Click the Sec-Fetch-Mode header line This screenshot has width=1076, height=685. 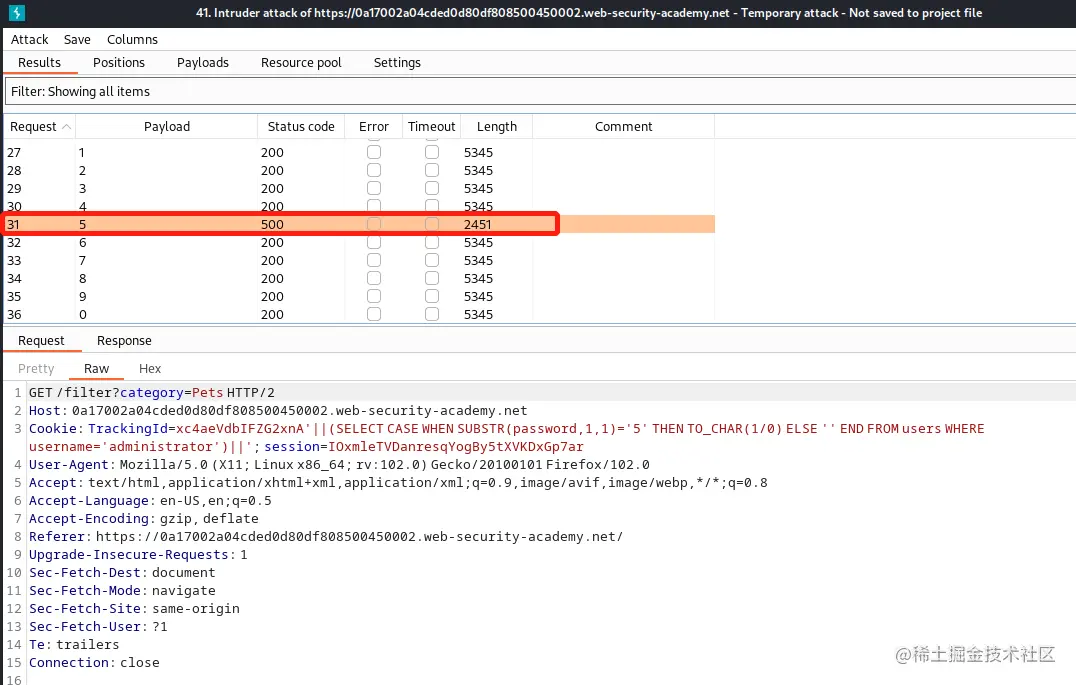122,590
